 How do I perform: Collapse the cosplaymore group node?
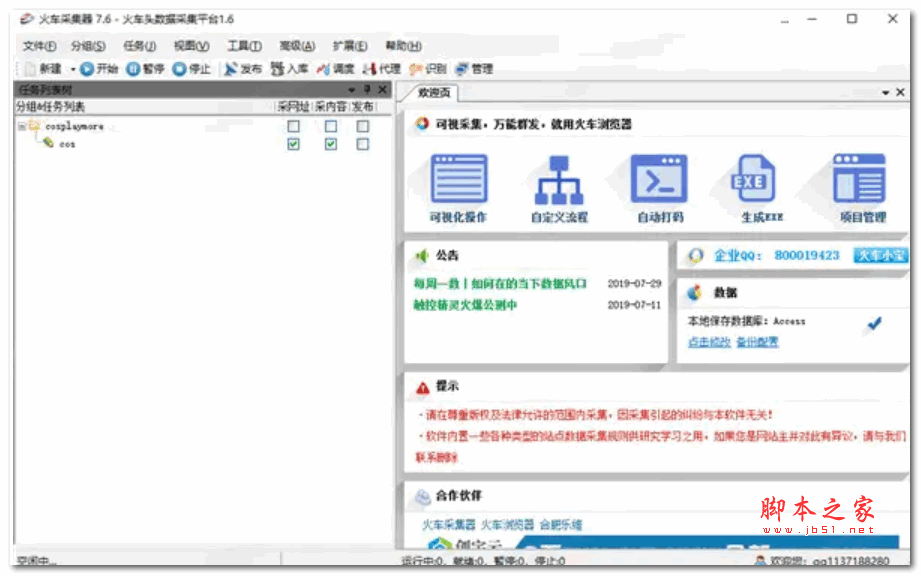22,126
